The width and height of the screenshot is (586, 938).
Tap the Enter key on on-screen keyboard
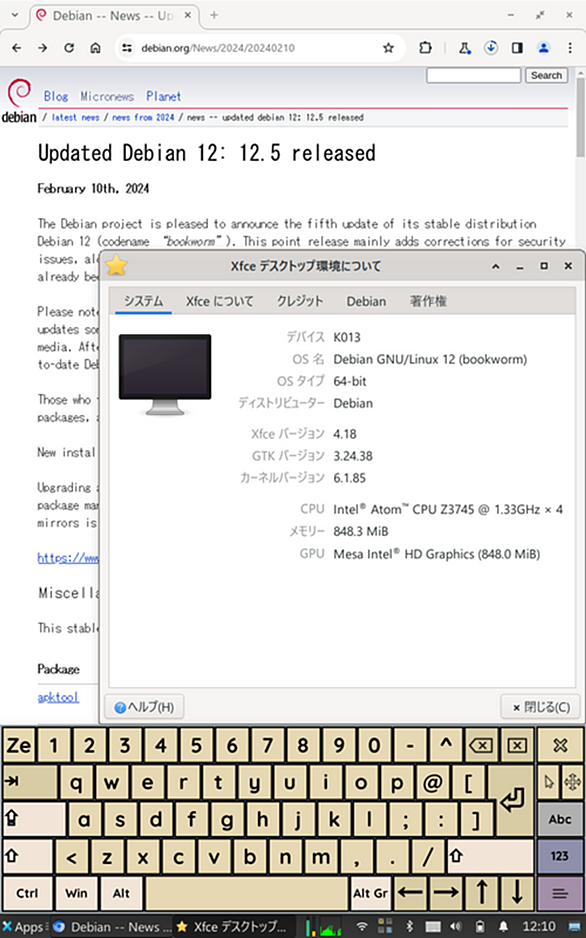[x=511, y=800]
